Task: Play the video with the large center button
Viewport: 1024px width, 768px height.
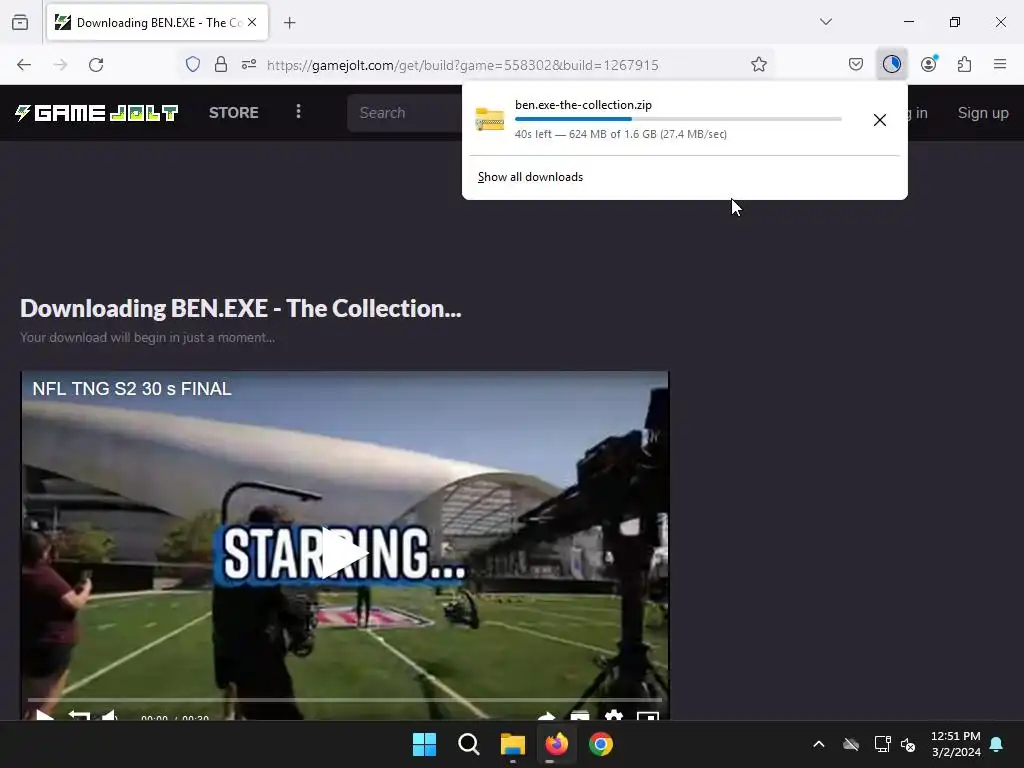Action: click(x=344, y=554)
